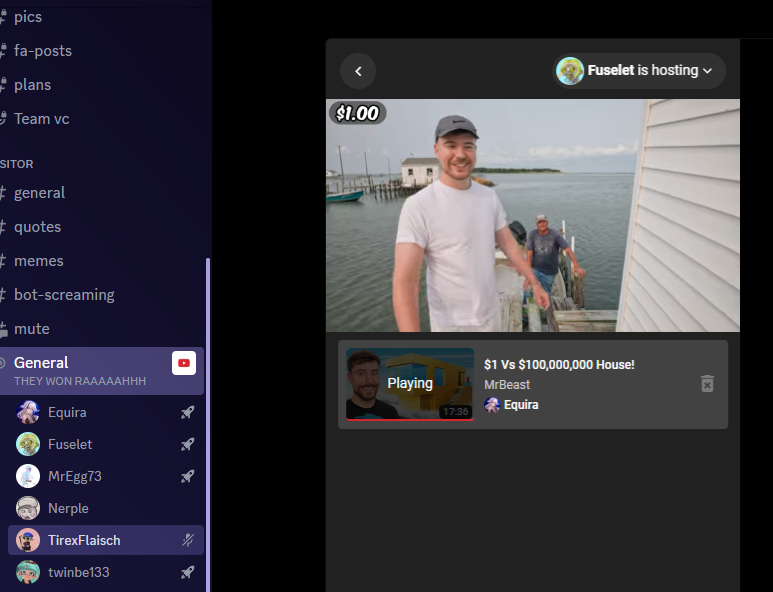Click Equira's name in the queue card

pyautogui.click(x=521, y=405)
